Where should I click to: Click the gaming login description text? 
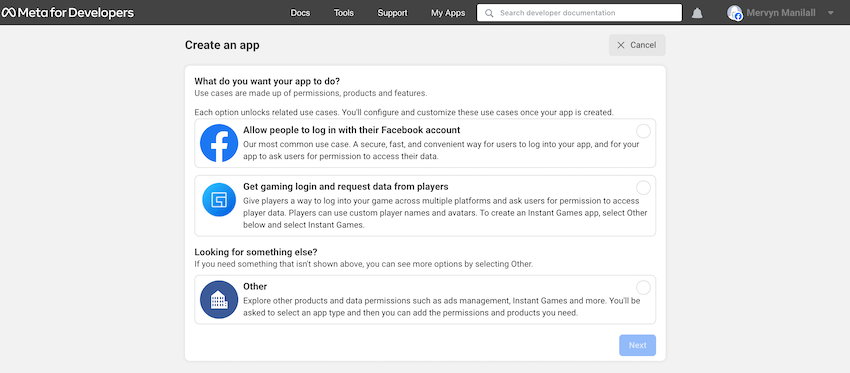point(445,213)
